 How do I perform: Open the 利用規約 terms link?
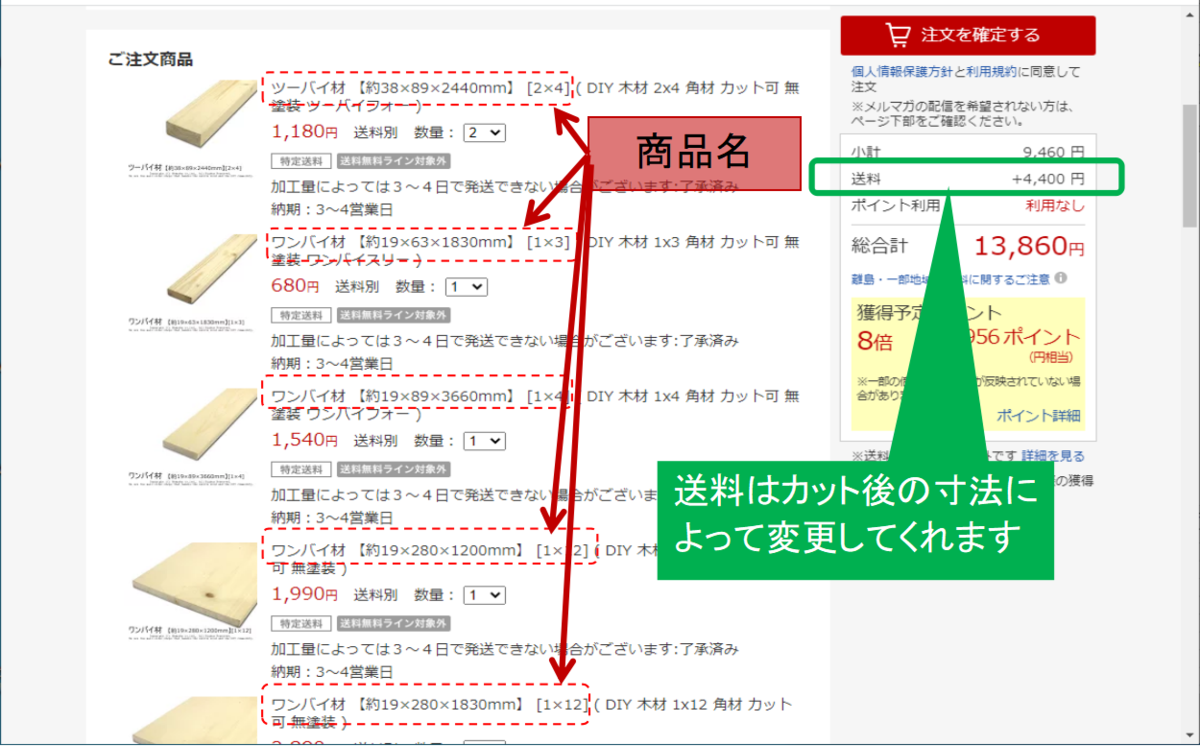pyautogui.click(x=990, y=72)
